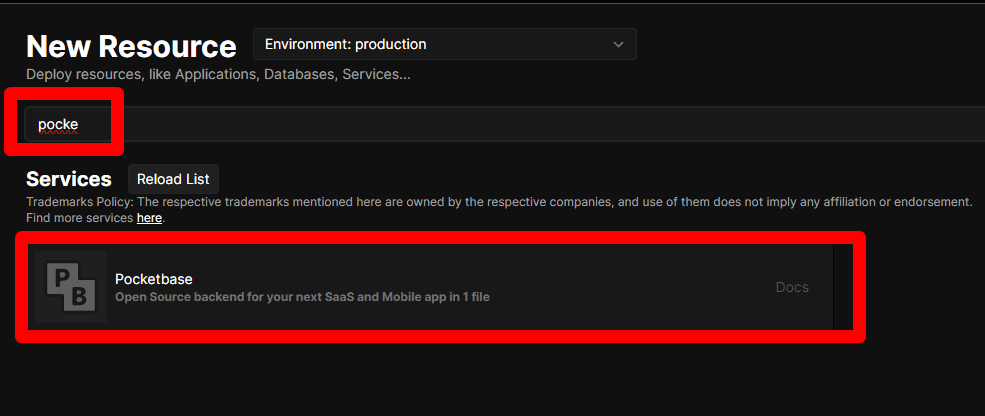Open the Docs link on Pocketbase card

792,287
